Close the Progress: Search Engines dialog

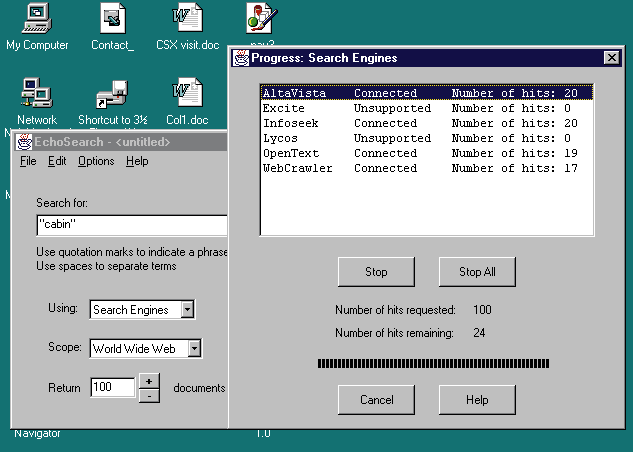coord(612,58)
